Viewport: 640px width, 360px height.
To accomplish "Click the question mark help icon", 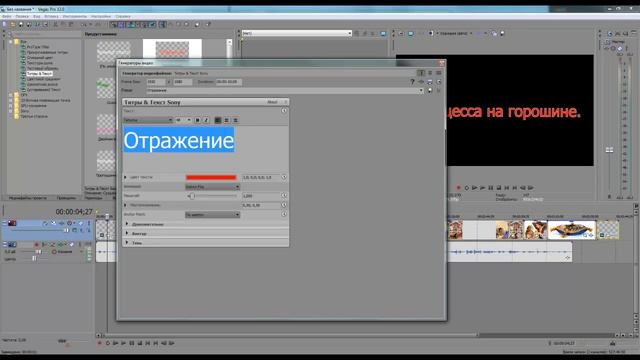I will 412,82.
